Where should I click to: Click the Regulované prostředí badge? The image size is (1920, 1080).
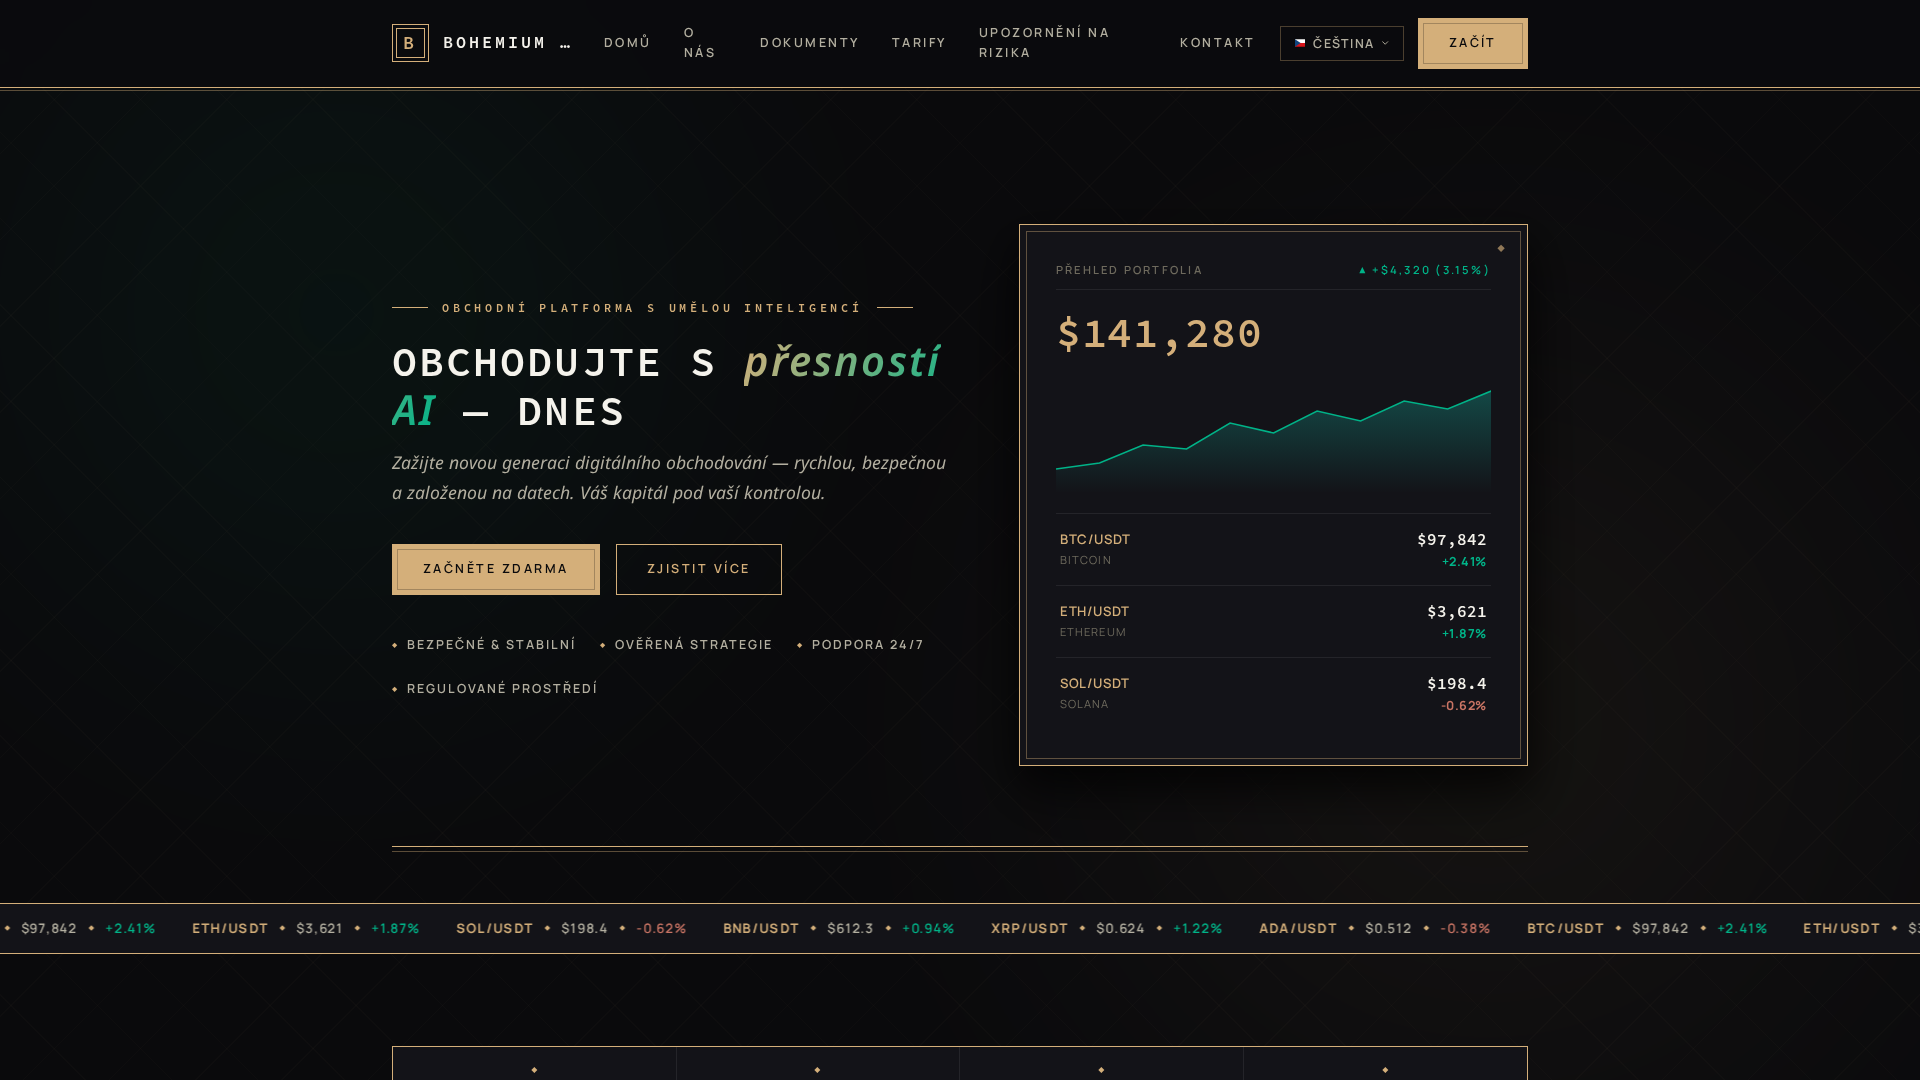495,689
